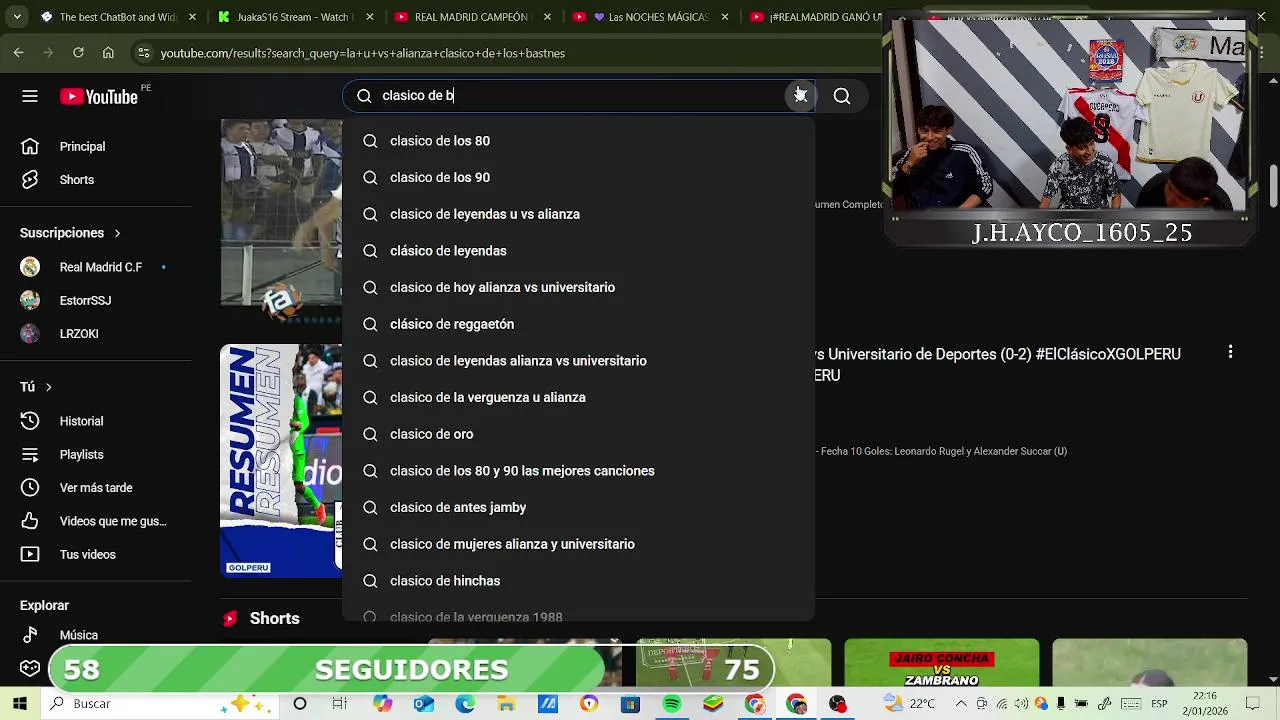Click the Windows taskbar Buscar box

160,704
